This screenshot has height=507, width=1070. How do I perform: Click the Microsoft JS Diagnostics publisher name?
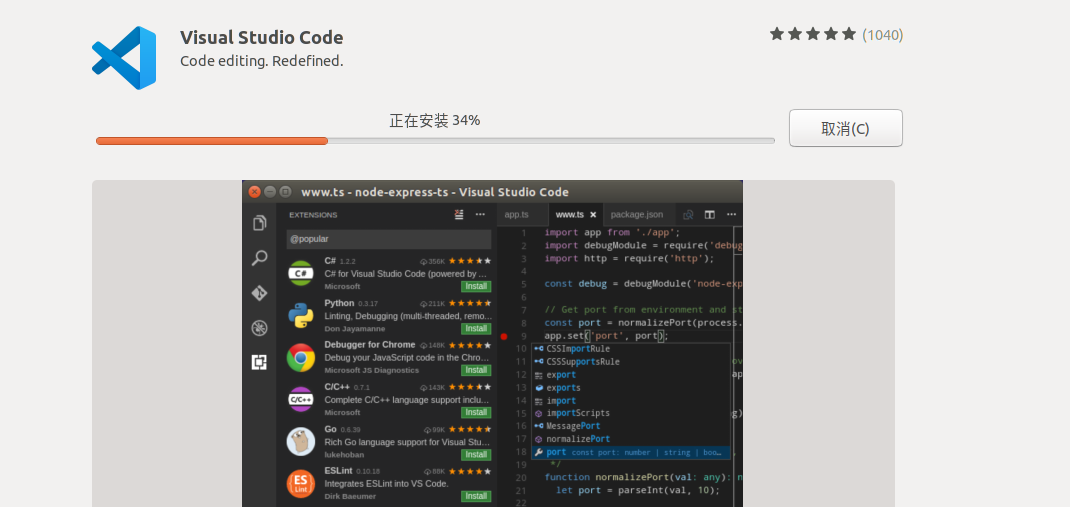pyautogui.click(x=372, y=371)
